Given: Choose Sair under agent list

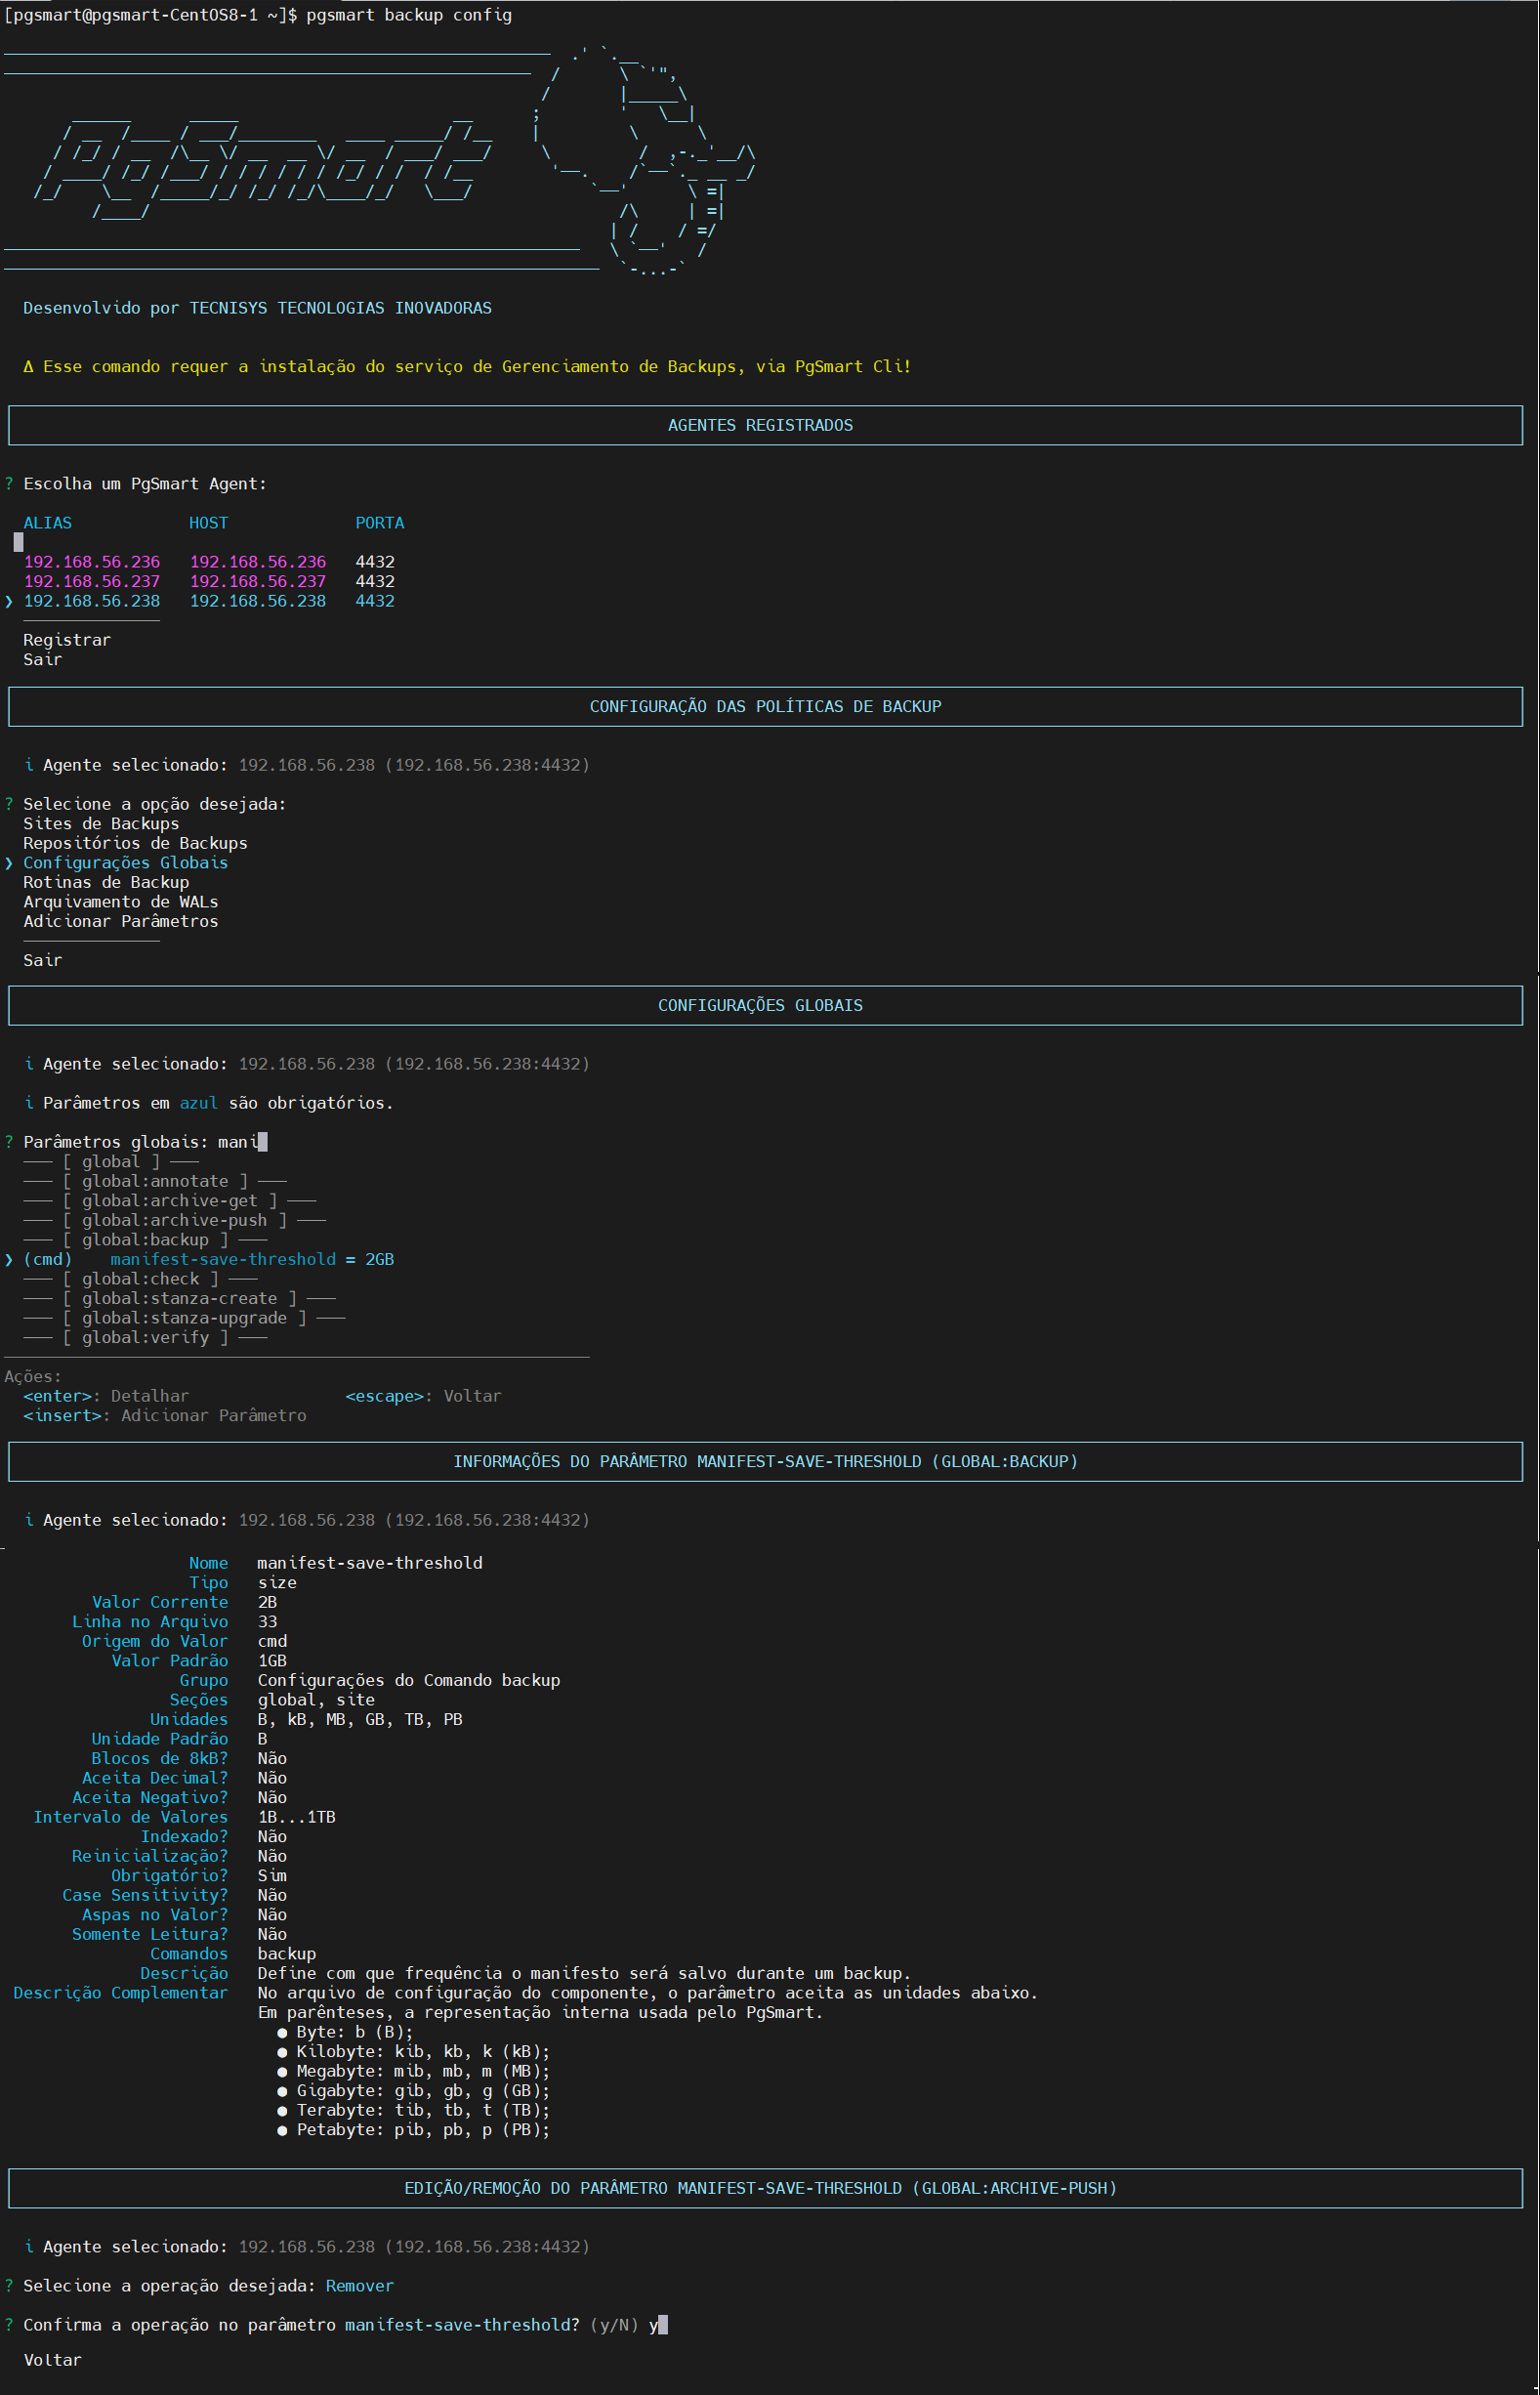Looking at the screenshot, I should [43, 659].
